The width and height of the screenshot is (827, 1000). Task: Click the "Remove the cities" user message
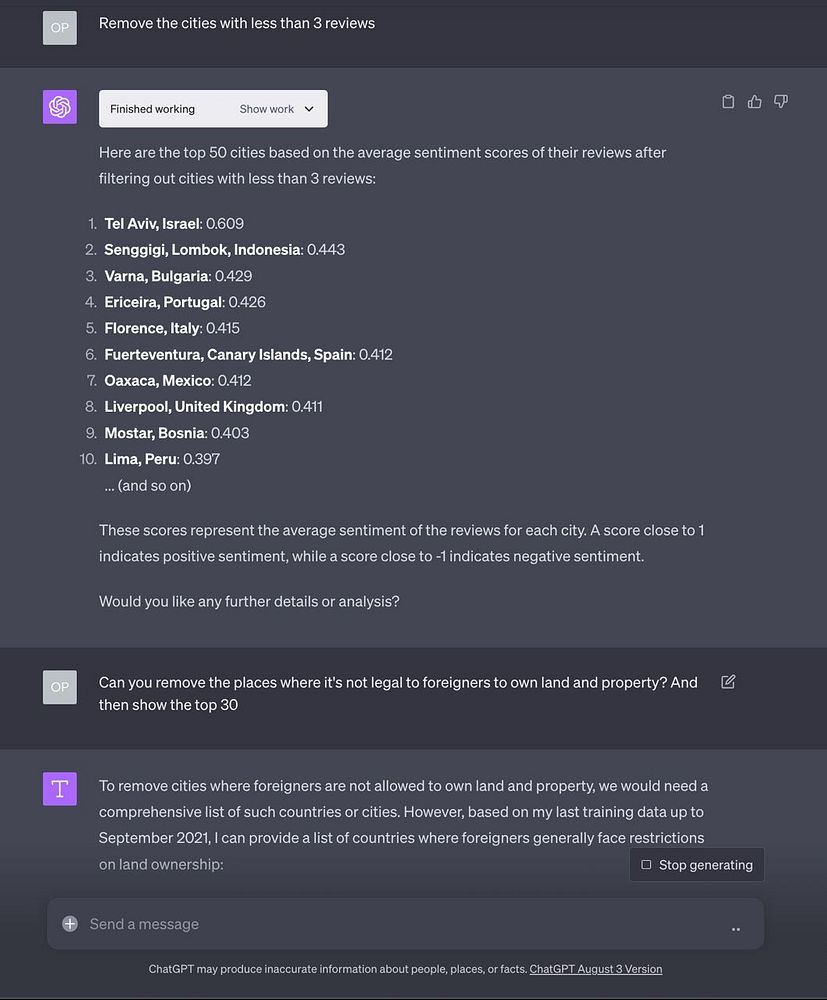click(x=237, y=23)
